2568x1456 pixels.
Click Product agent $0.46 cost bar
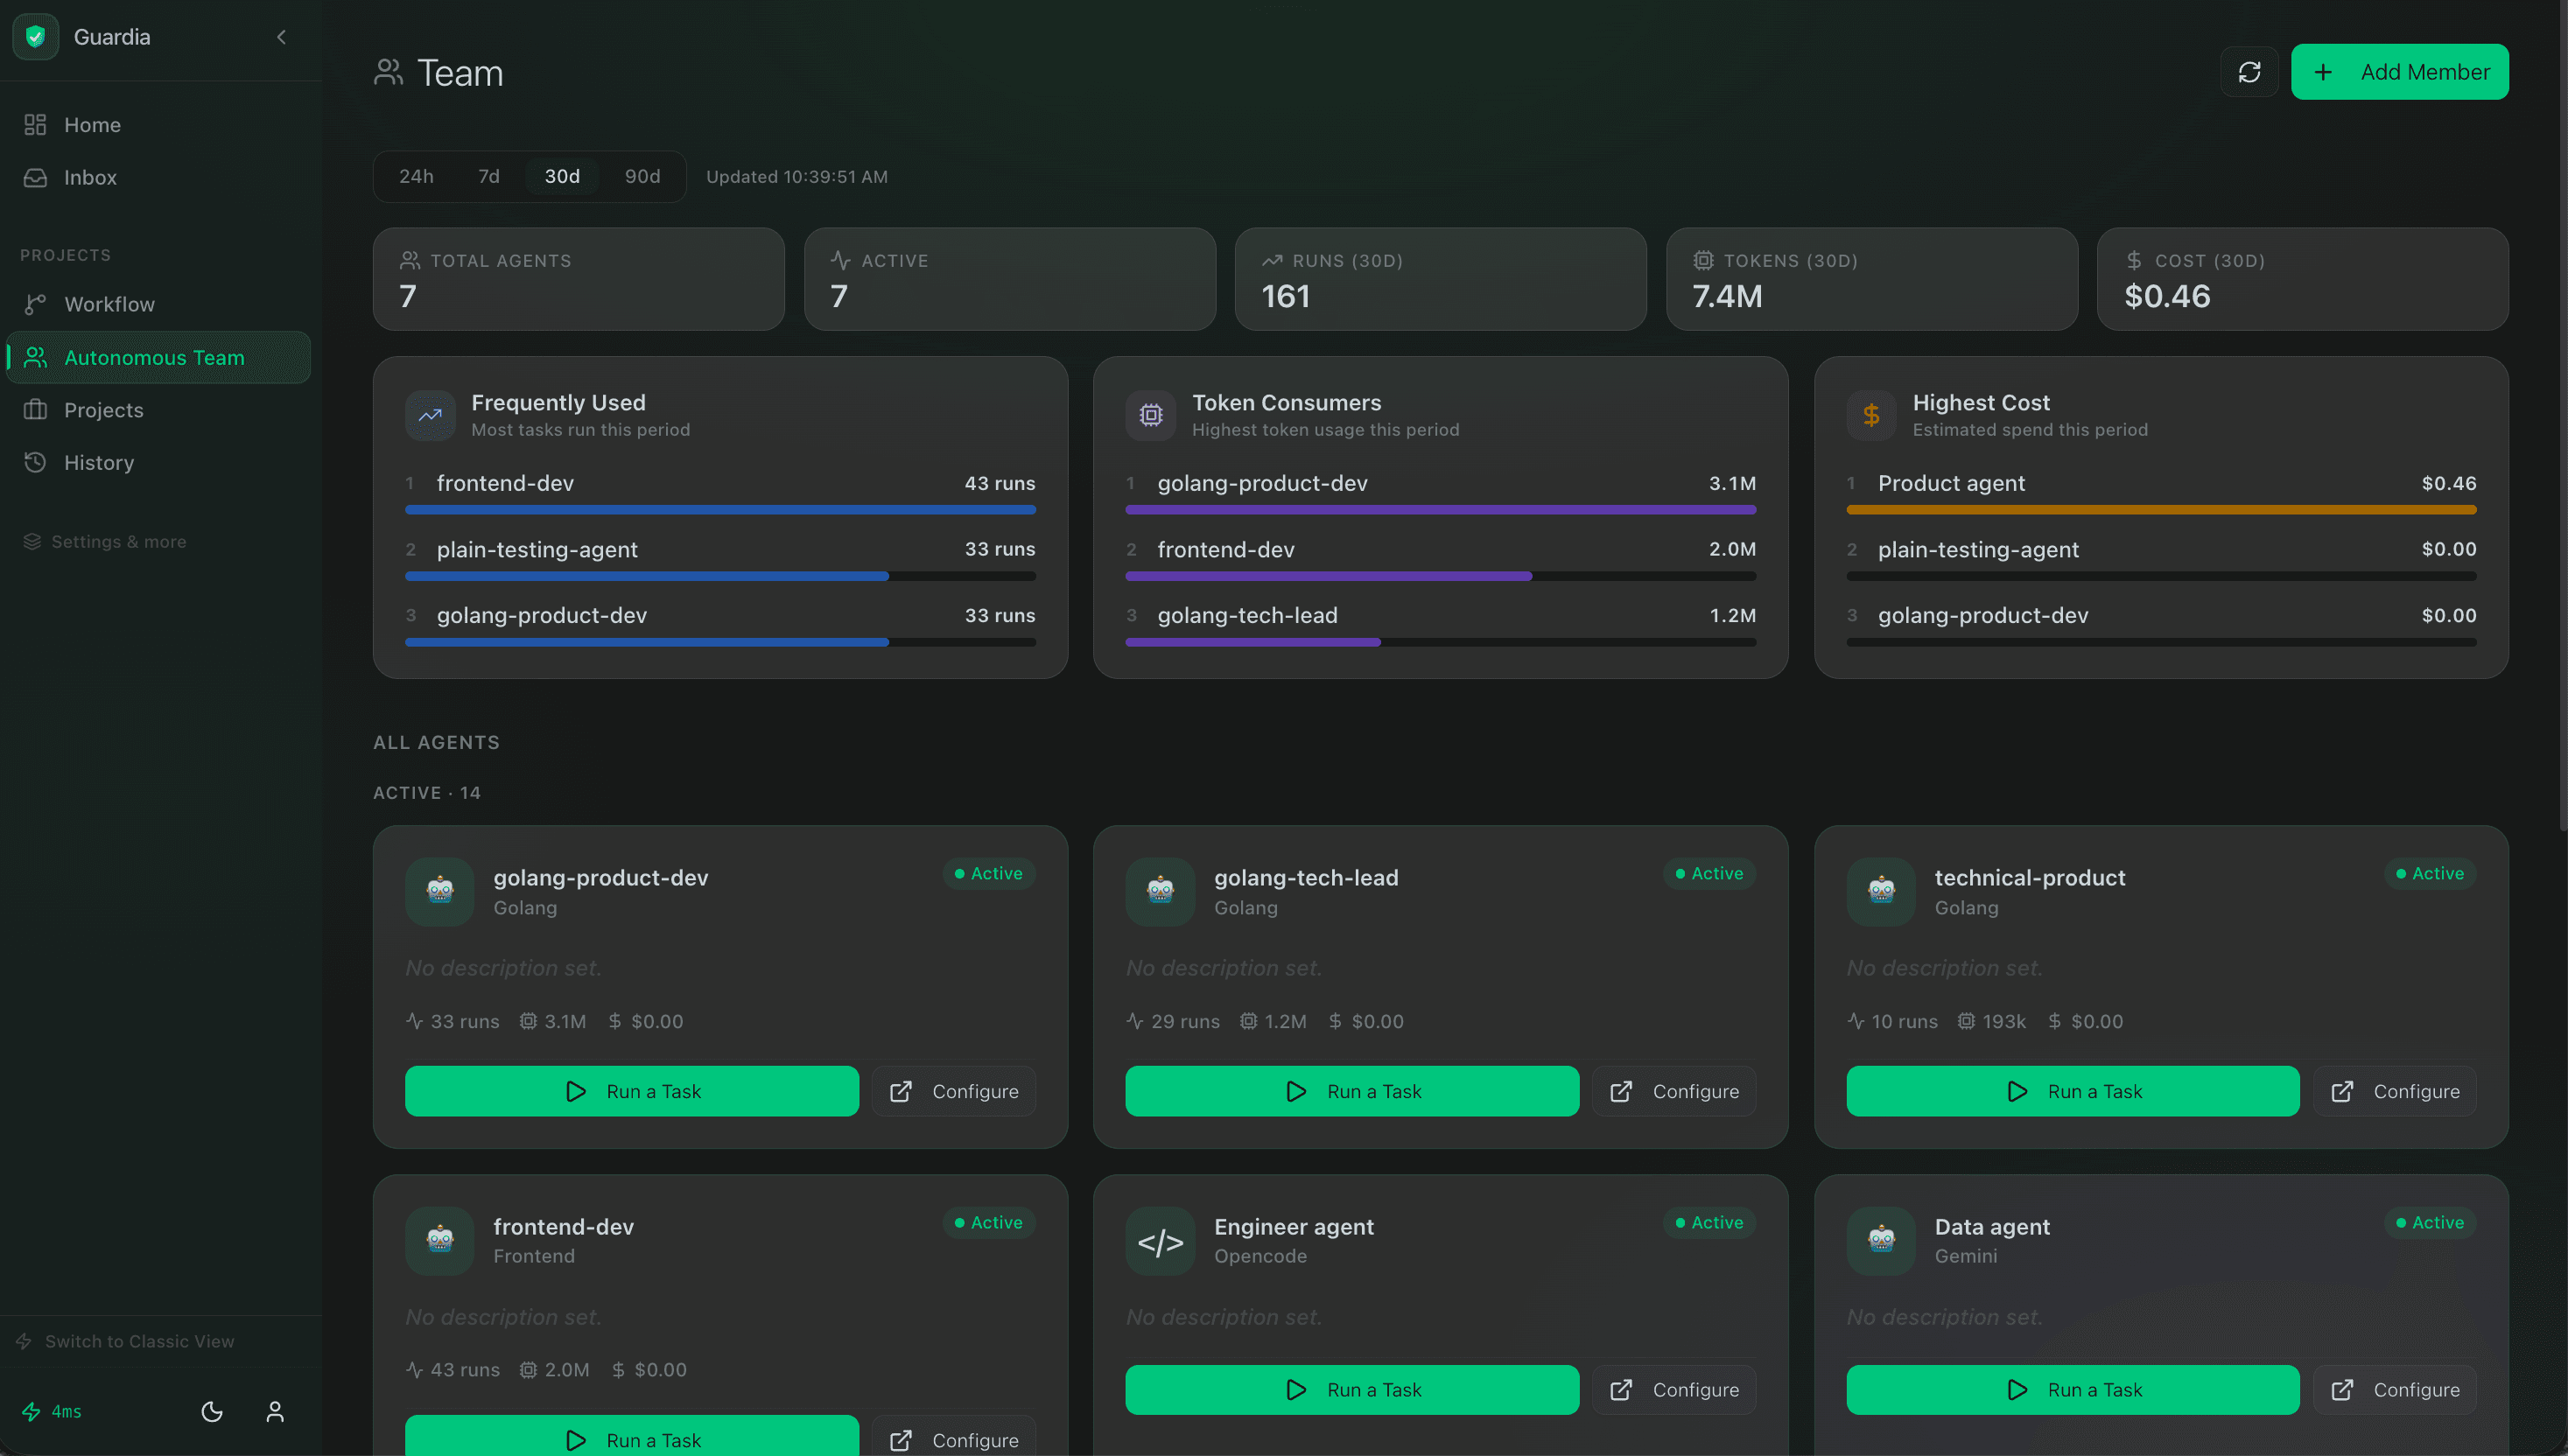[2161, 510]
